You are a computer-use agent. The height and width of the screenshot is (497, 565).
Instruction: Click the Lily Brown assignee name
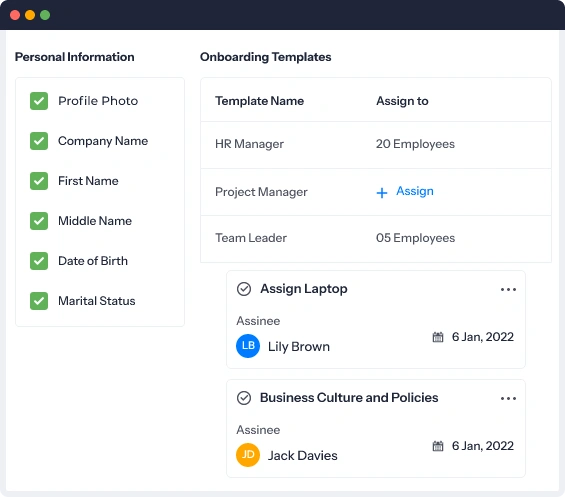tap(299, 347)
